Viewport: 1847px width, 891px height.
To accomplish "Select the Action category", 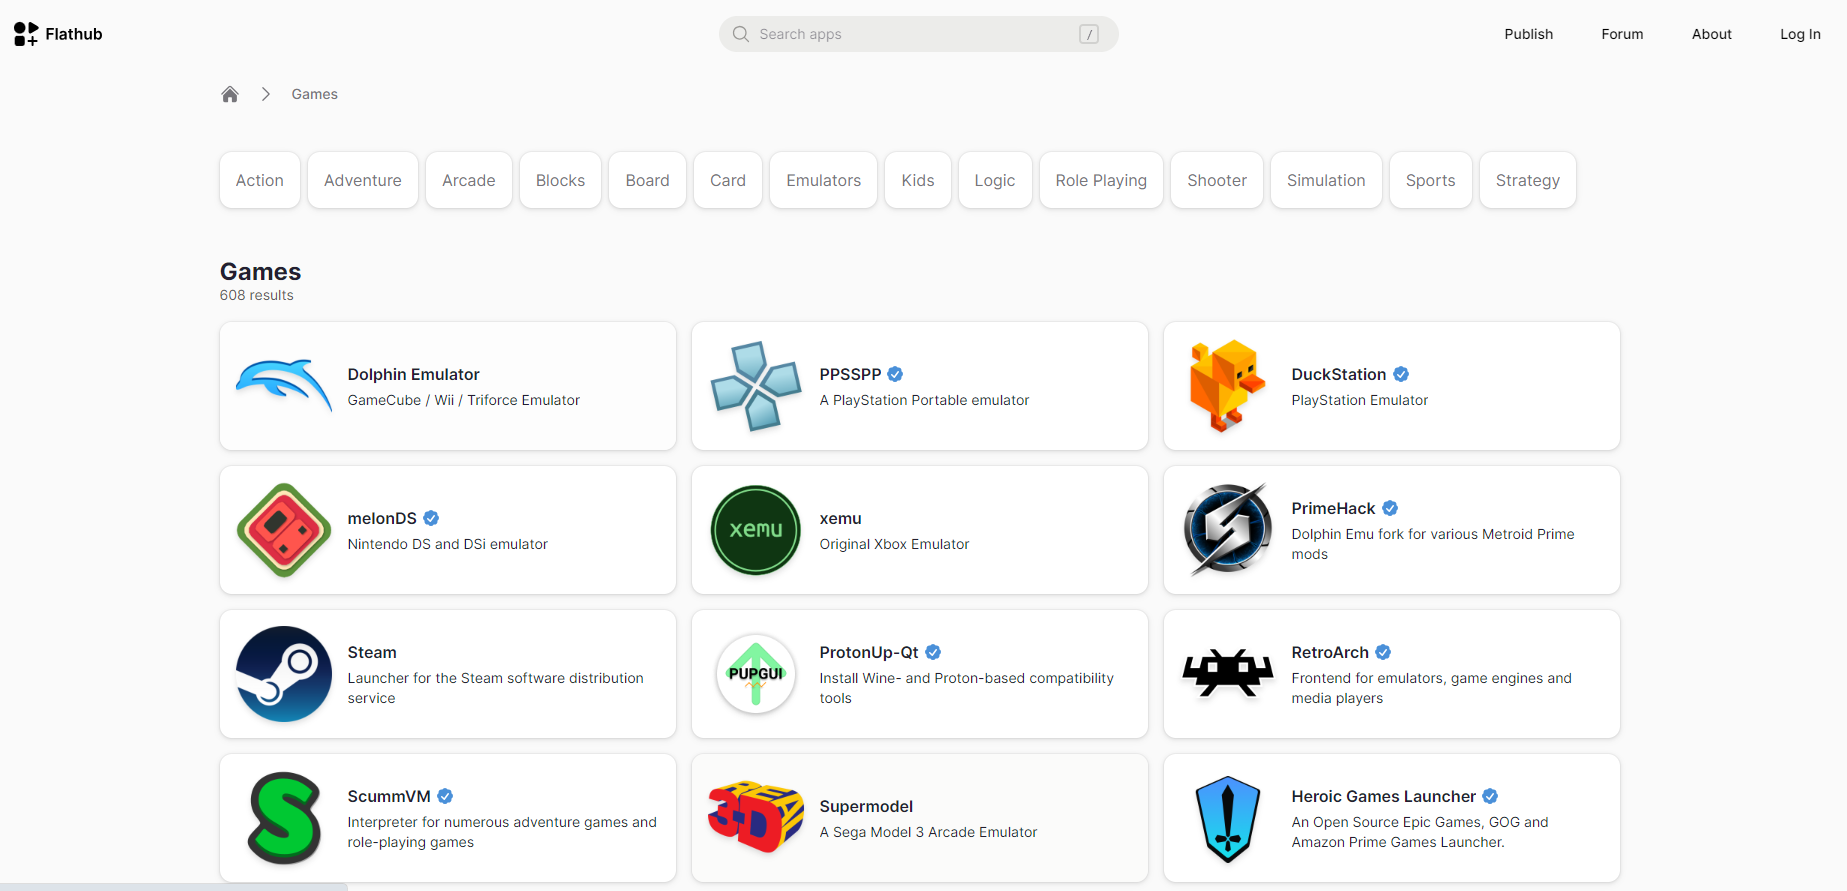I will [x=260, y=180].
